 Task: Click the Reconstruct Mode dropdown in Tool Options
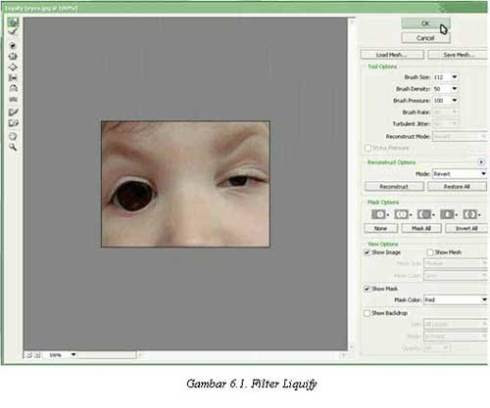click(x=459, y=136)
